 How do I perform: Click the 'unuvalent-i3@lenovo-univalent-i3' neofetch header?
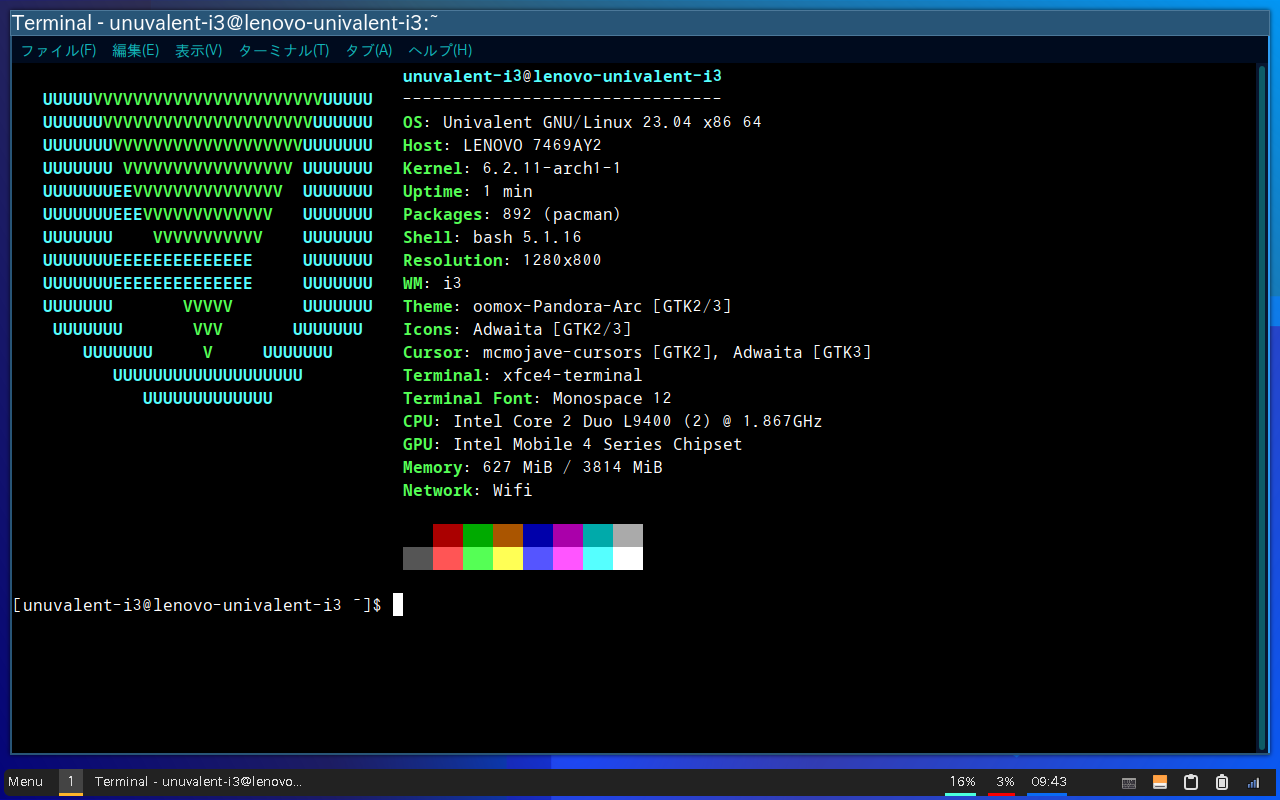pyautogui.click(x=562, y=76)
